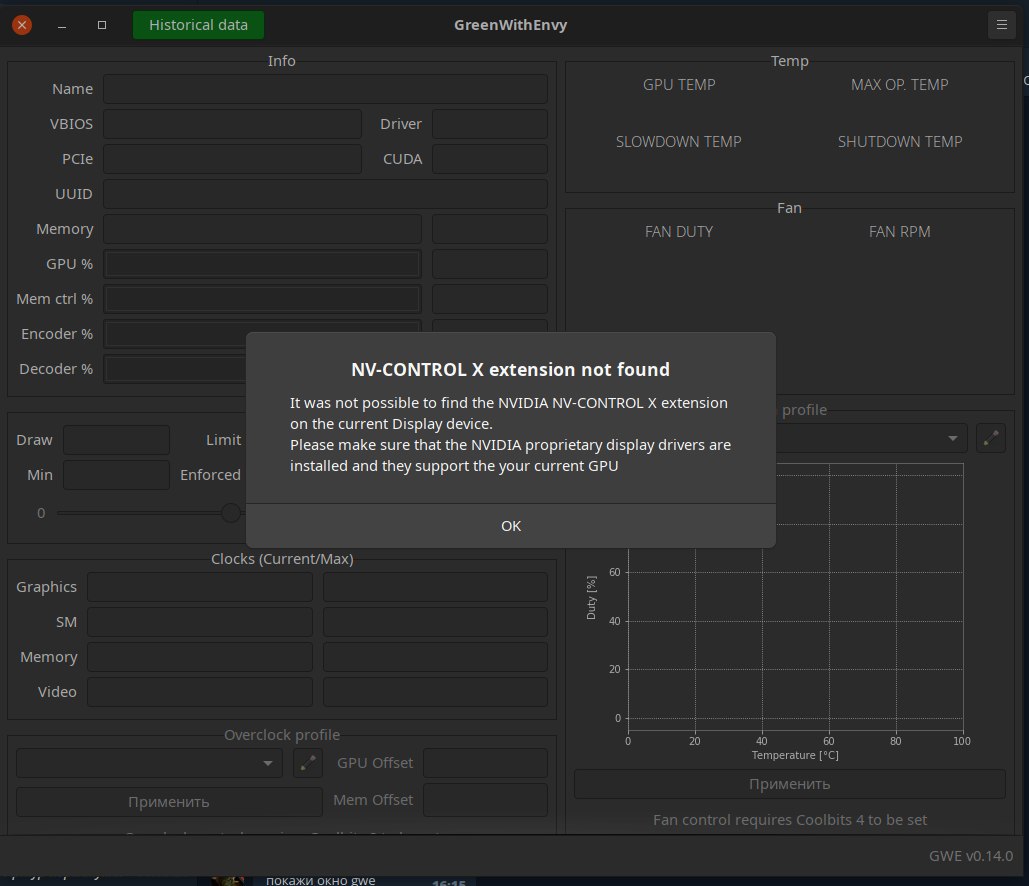Screen dimensions: 1029x886
Task: Click the SM current clock field
Action: [200, 622]
